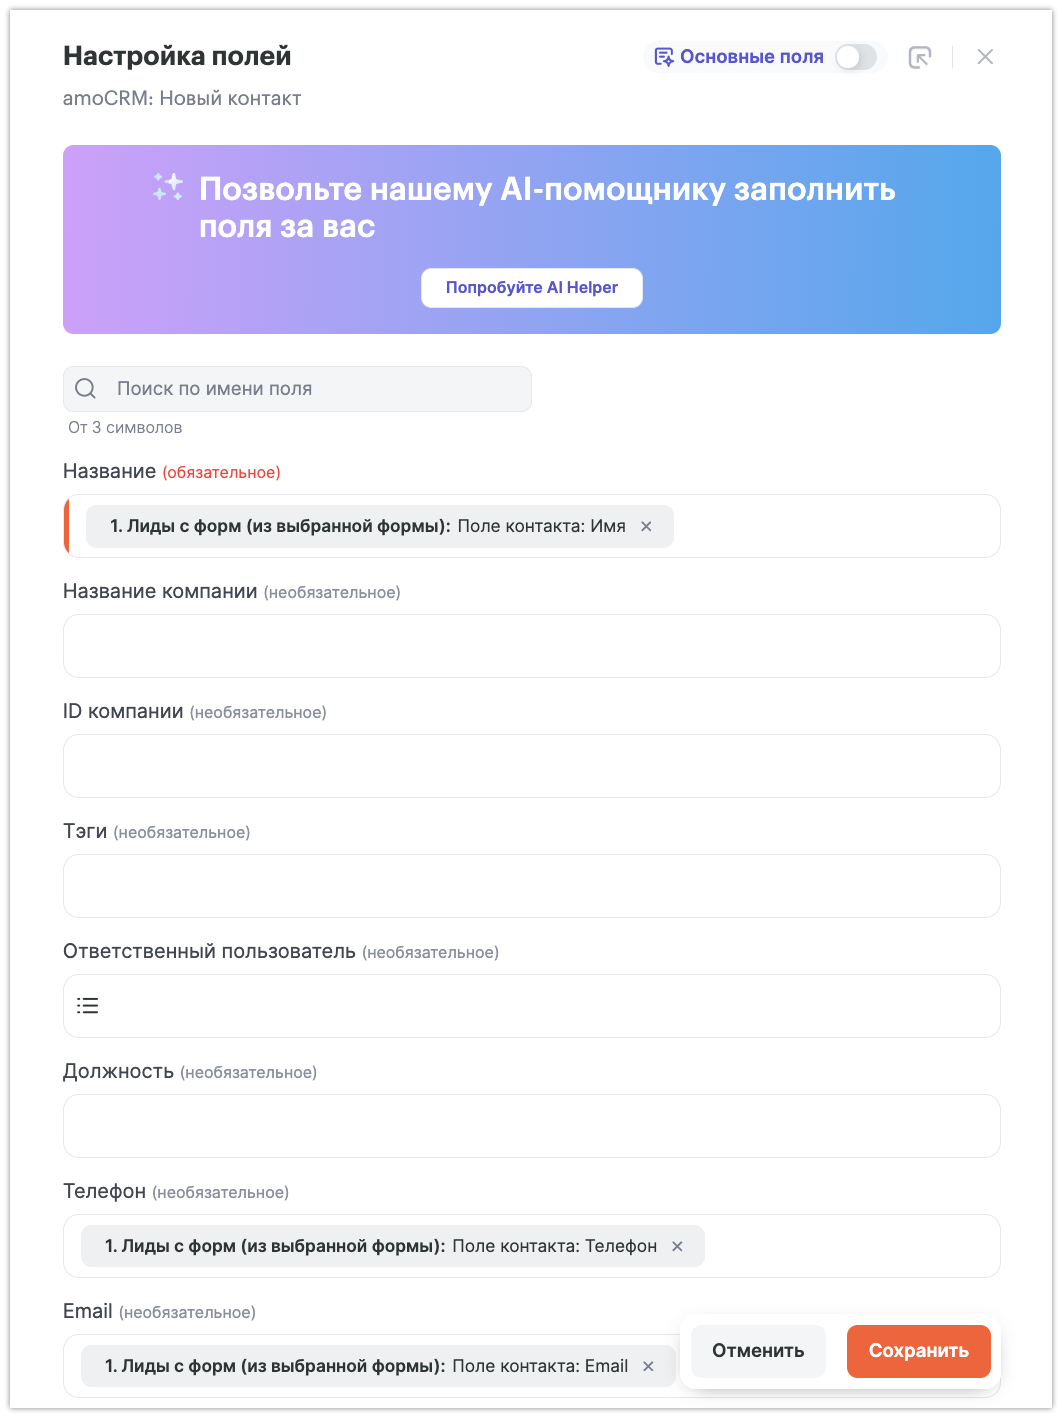Remove the Поле контакта: Телефон tag
Viewport: 1062px width, 1418px height.
677,1247
